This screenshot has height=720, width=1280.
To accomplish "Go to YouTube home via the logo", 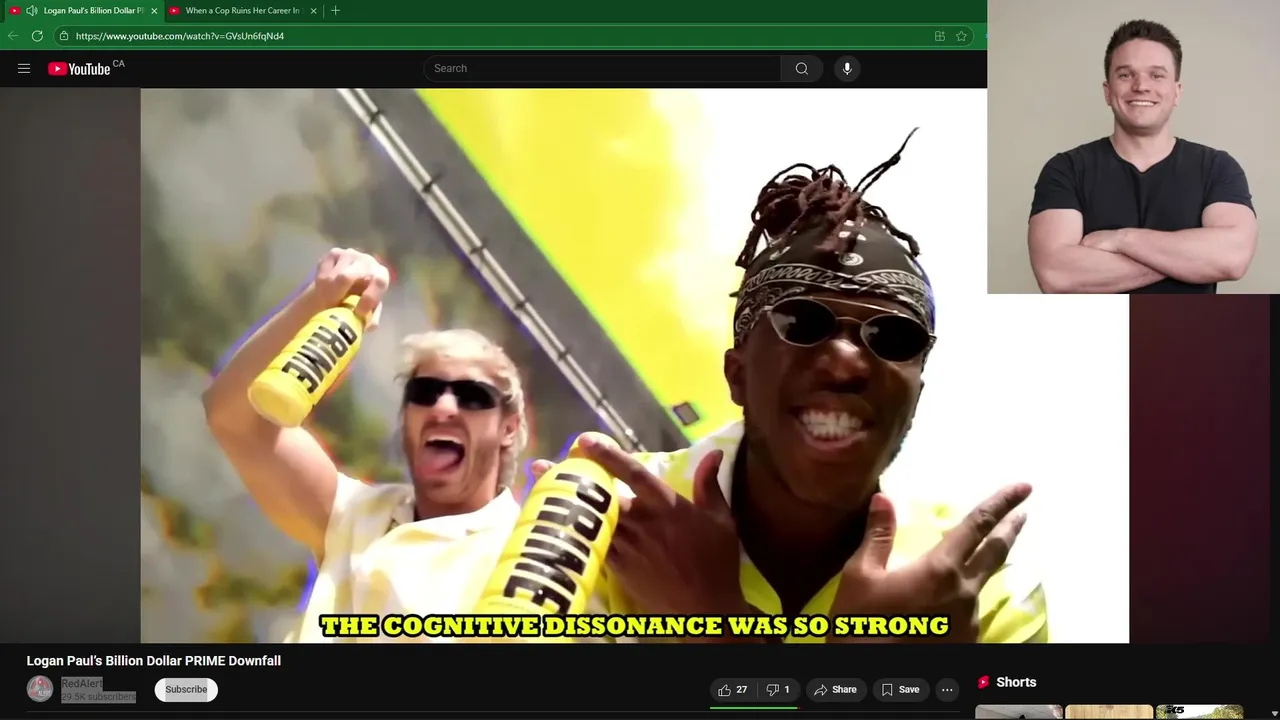I will pyautogui.click(x=79, y=69).
